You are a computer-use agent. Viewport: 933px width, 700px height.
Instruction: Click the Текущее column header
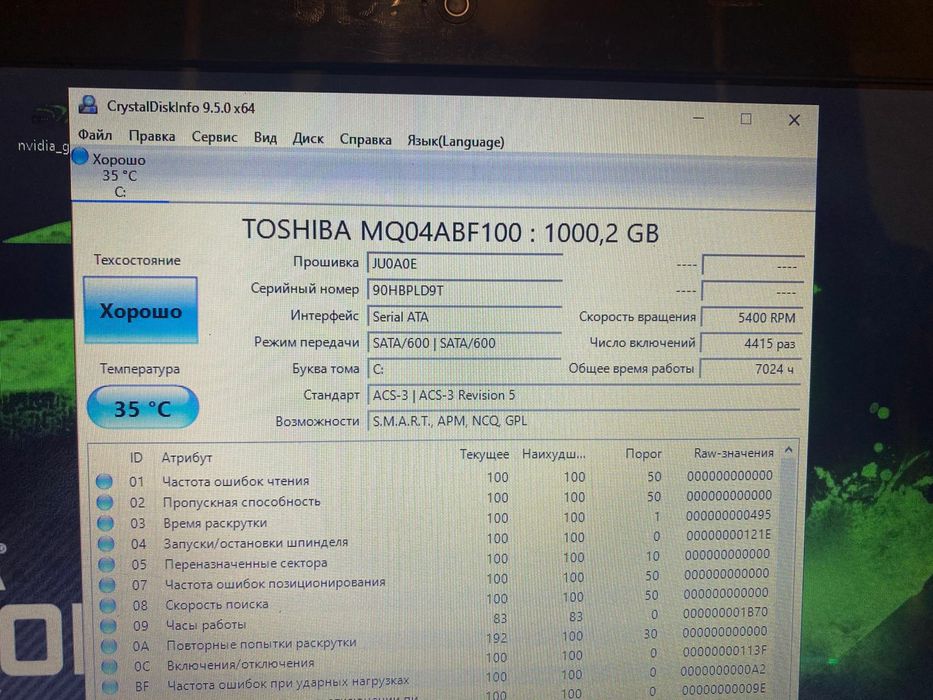tap(484, 454)
